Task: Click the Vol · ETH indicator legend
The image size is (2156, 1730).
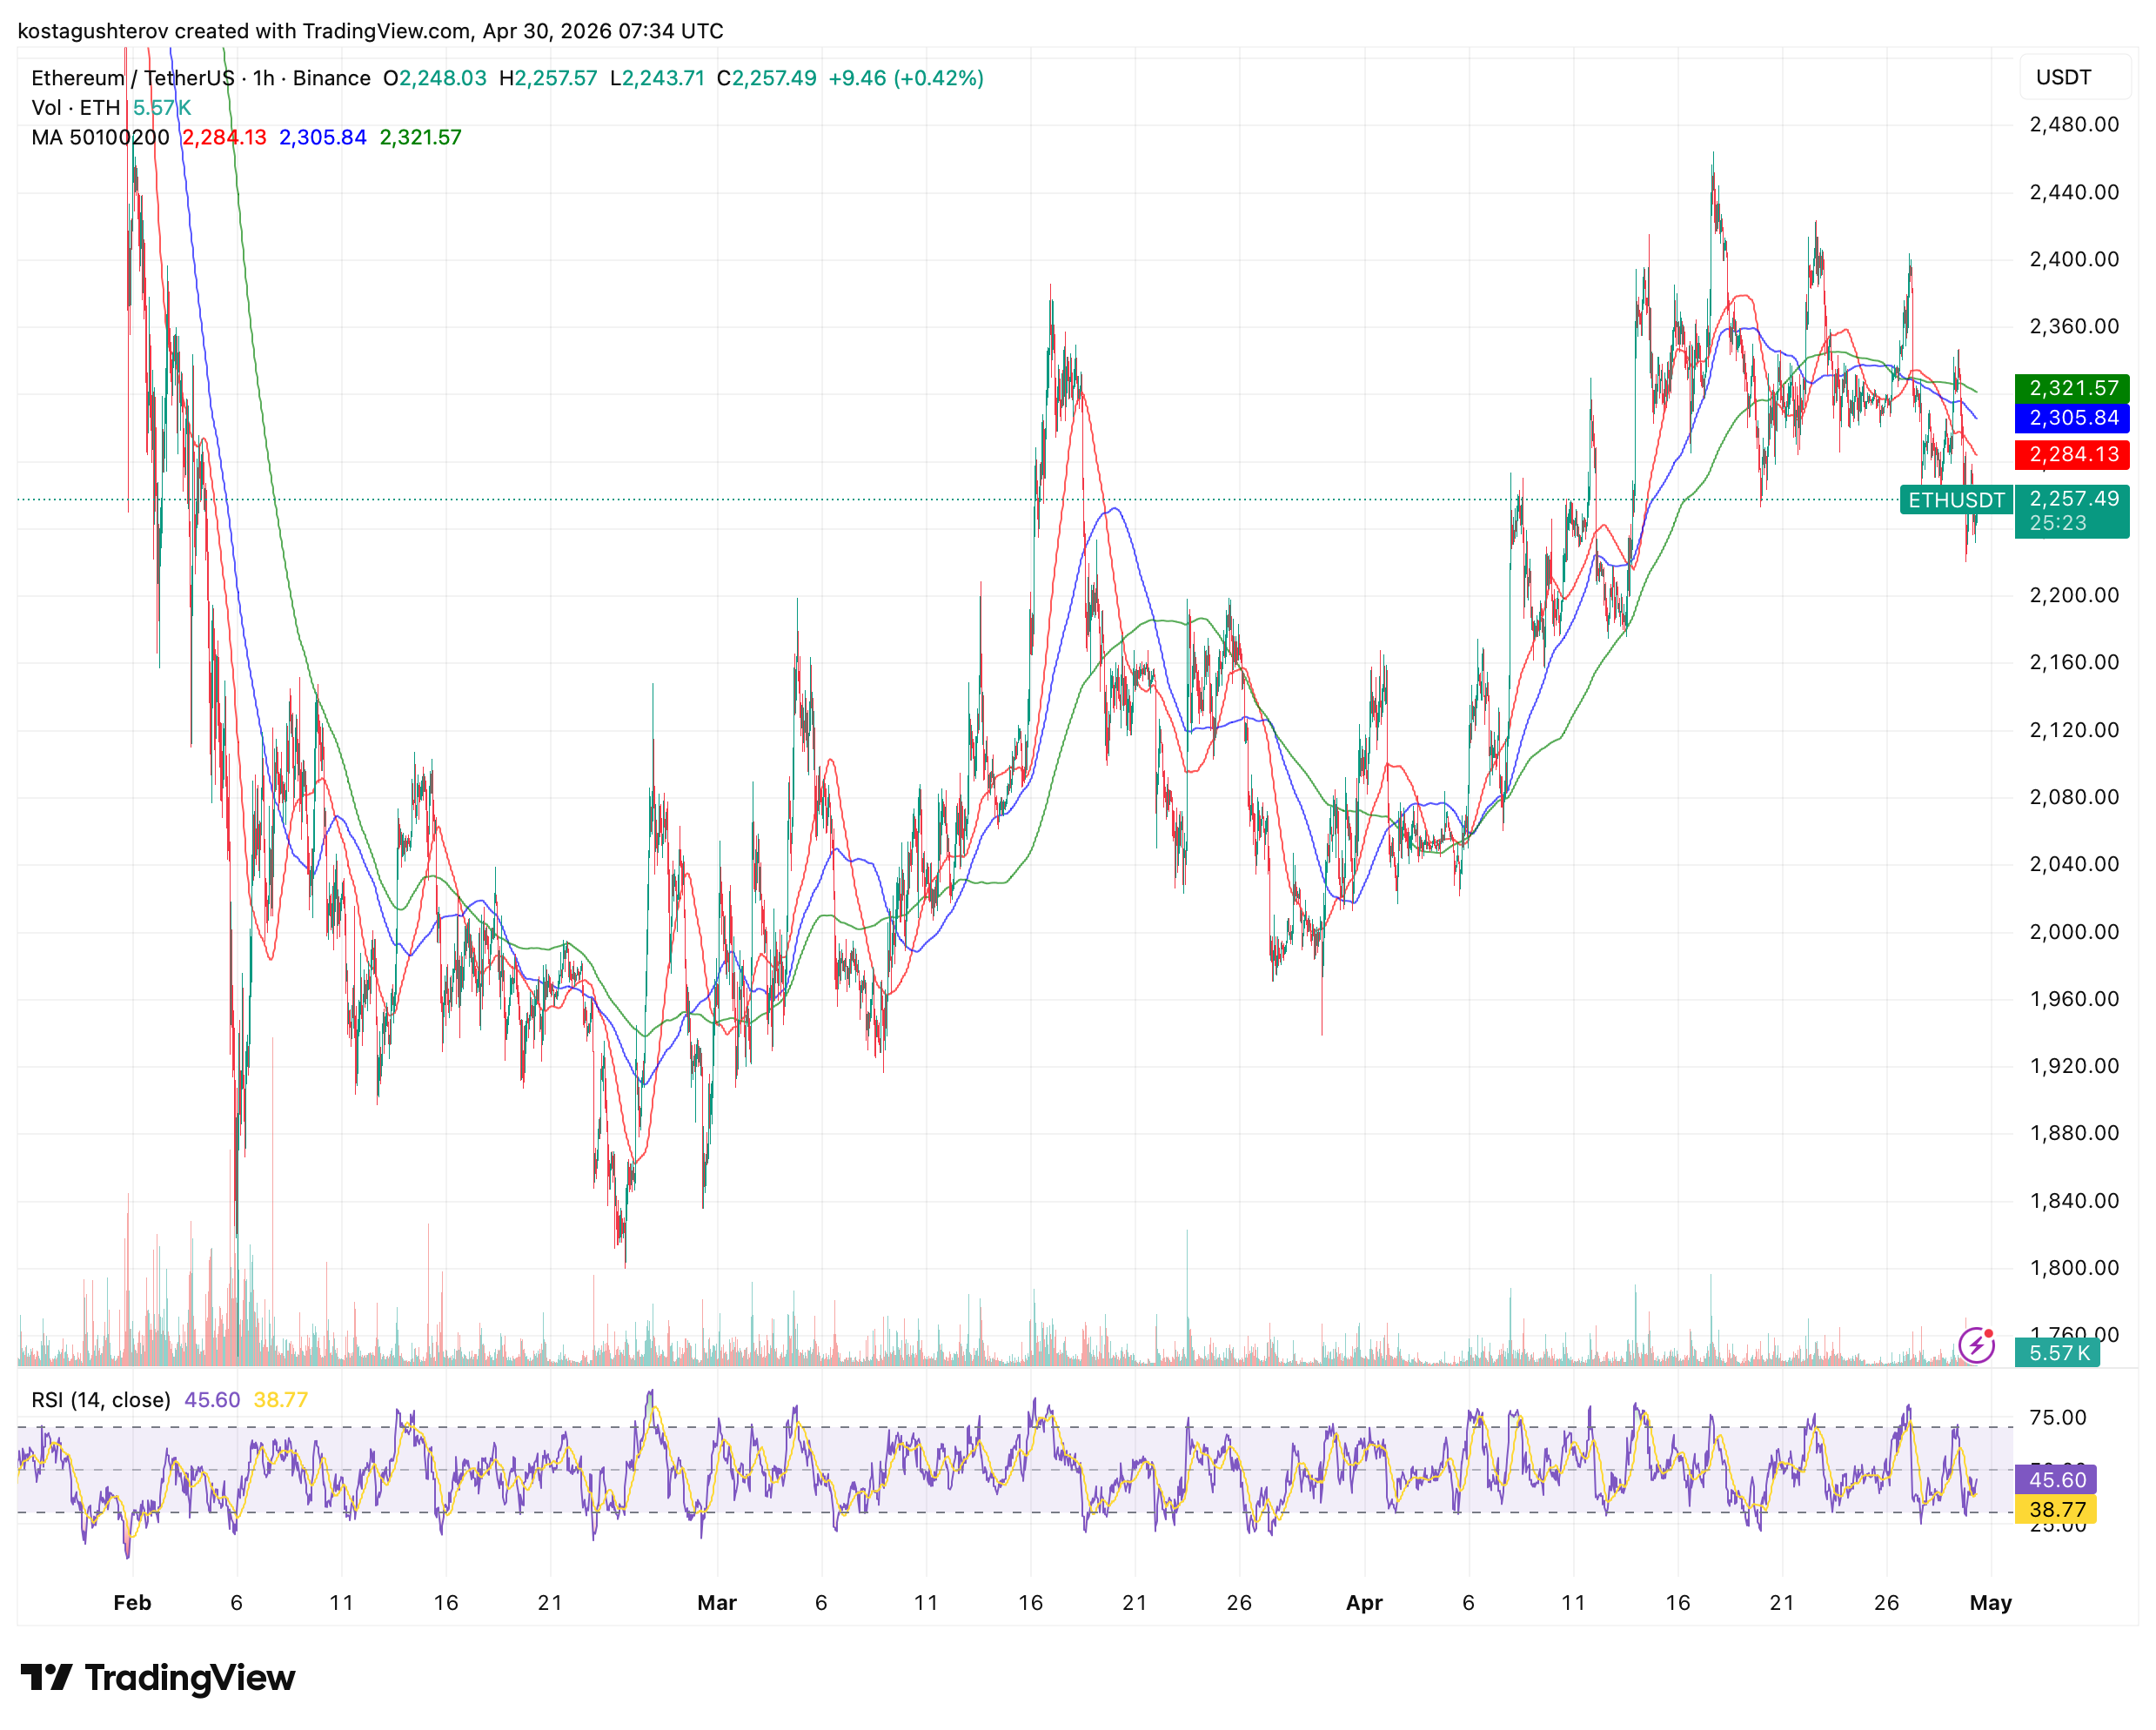Action: click(x=75, y=107)
